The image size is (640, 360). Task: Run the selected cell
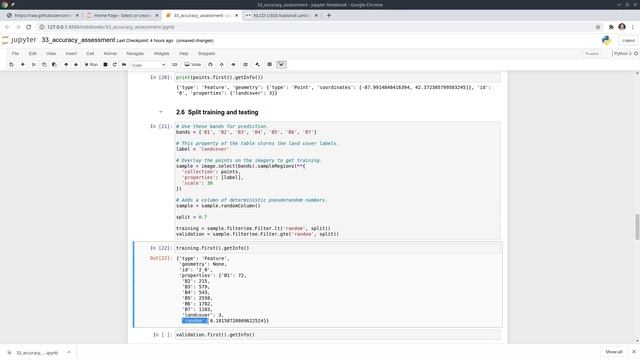91,64
